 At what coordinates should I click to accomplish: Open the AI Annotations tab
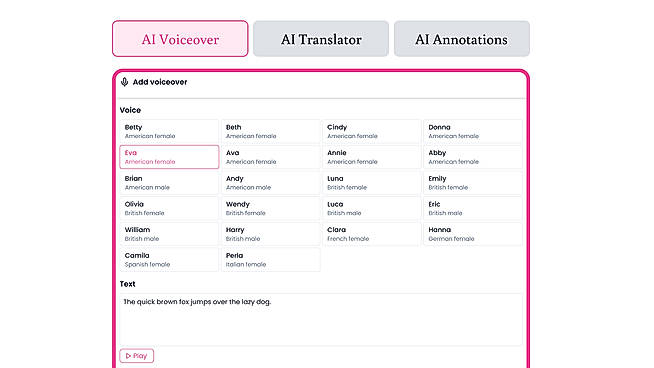coord(462,39)
